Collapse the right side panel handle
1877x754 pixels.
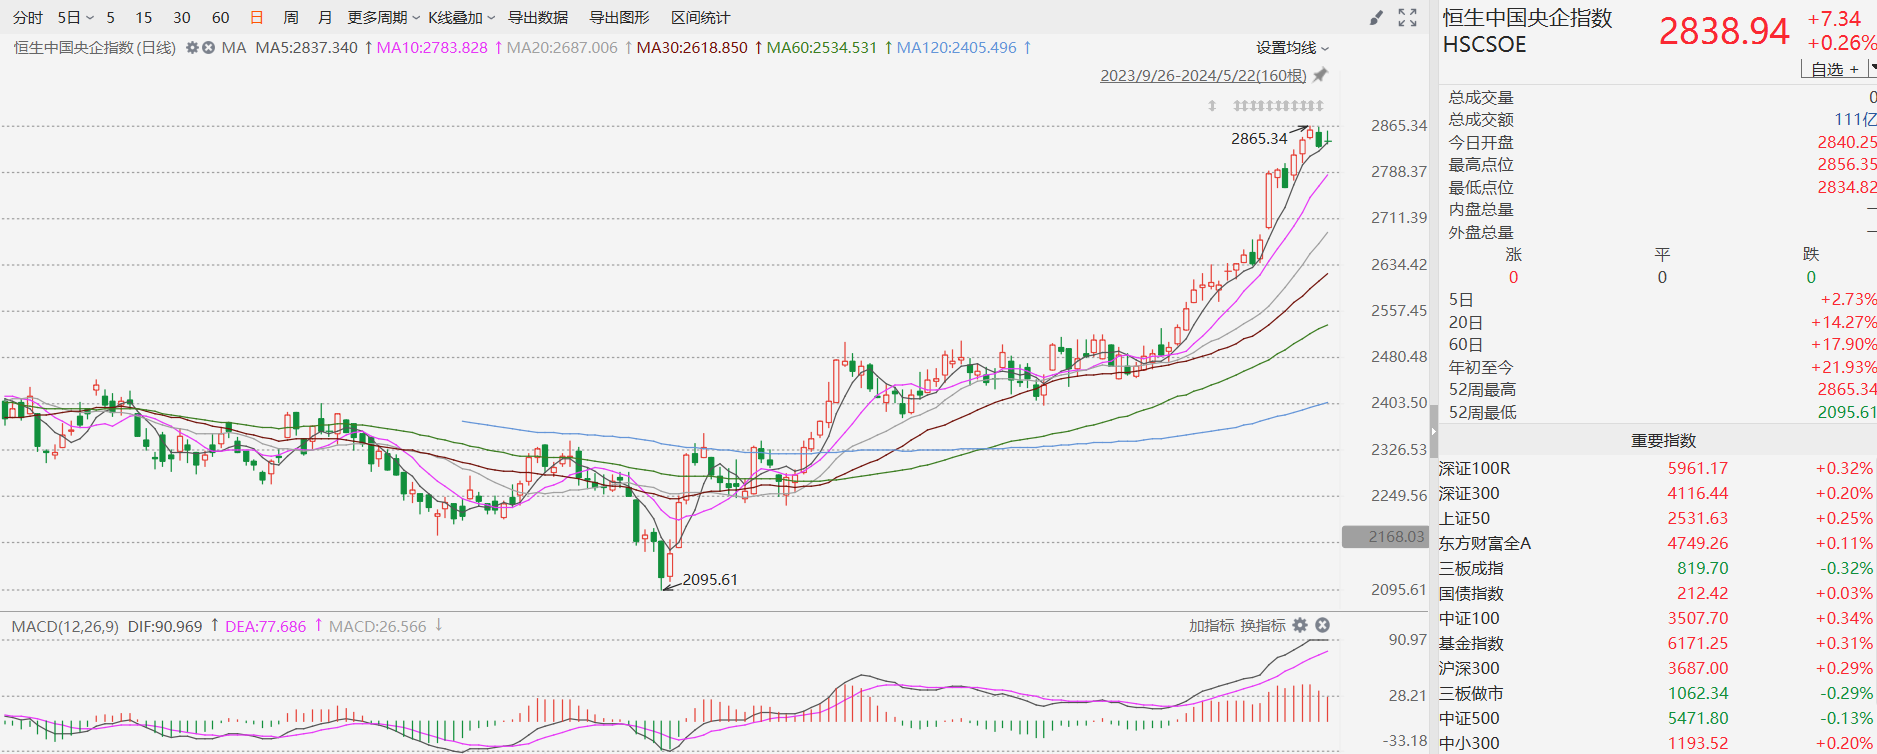tap(1433, 430)
